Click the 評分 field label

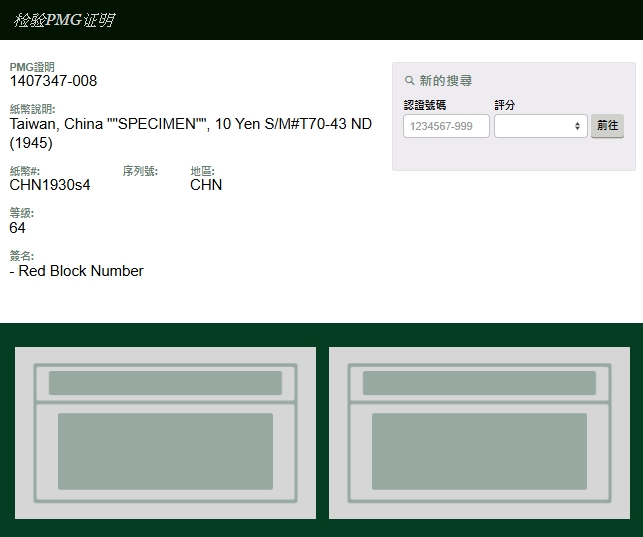pos(504,105)
